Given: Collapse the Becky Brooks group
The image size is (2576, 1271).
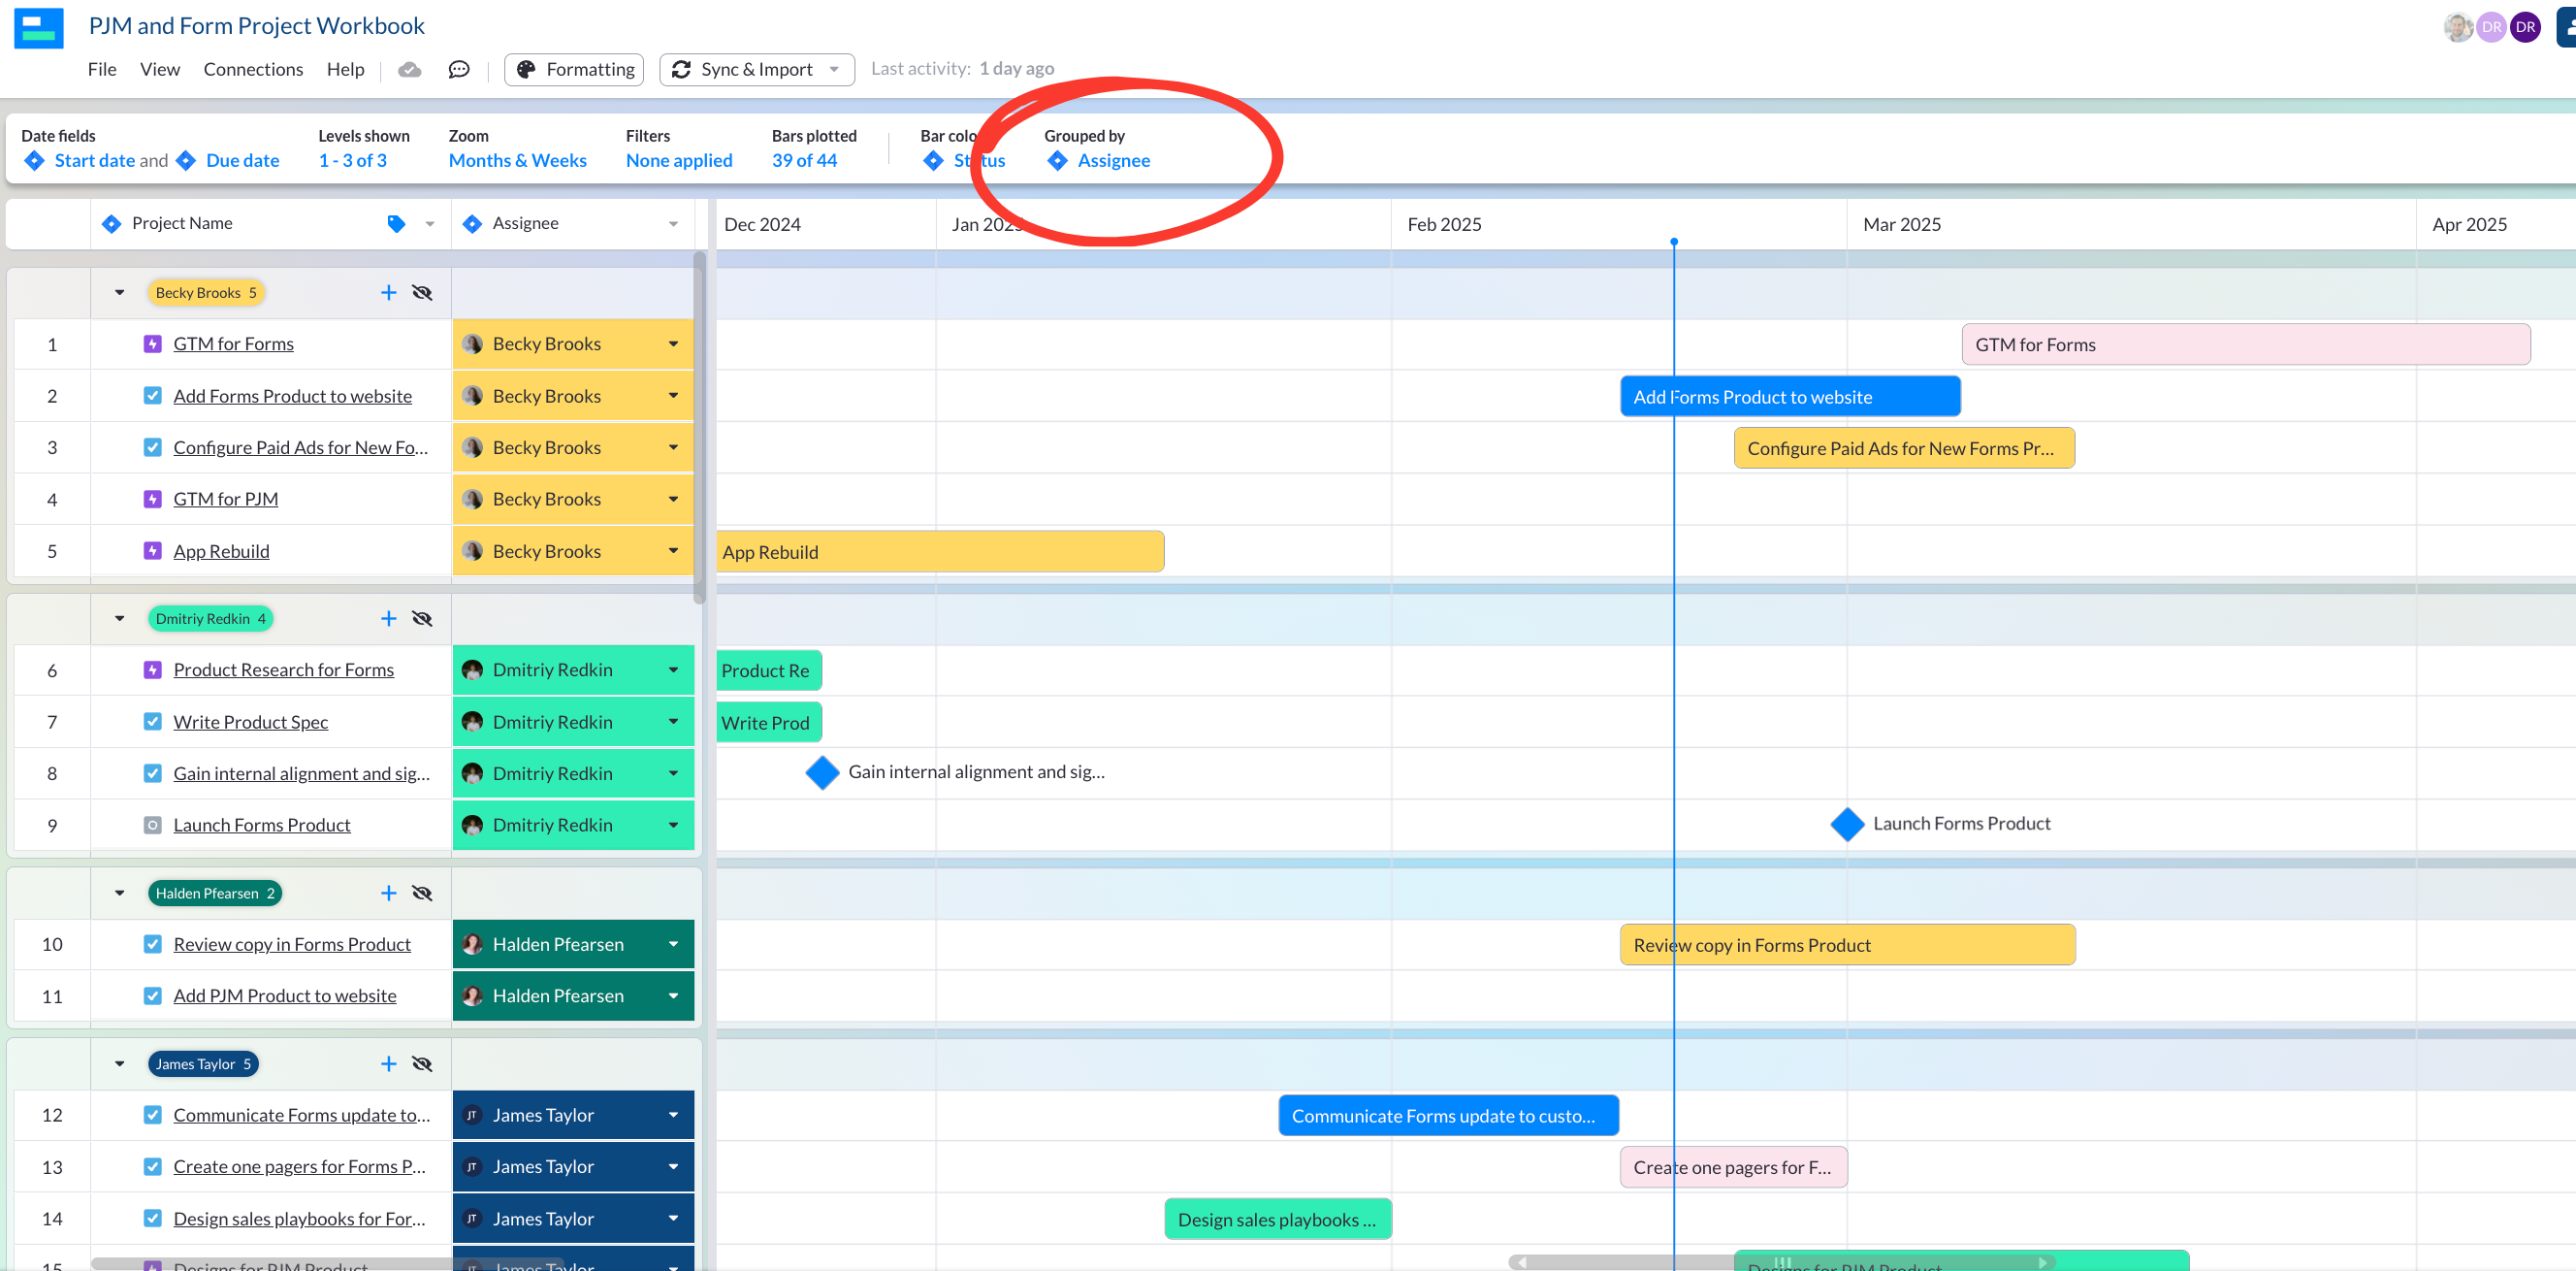Looking at the screenshot, I should pyautogui.click(x=120, y=293).
